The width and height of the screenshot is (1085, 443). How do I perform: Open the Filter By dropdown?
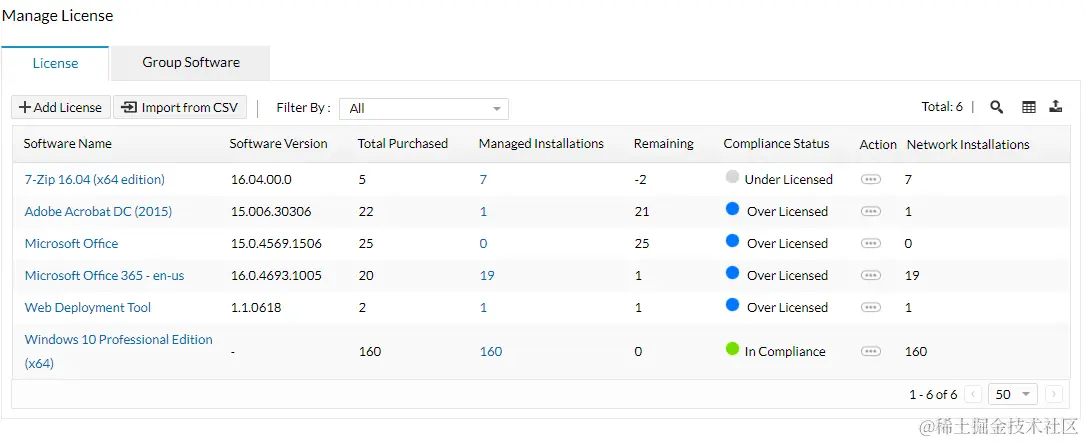423,109
